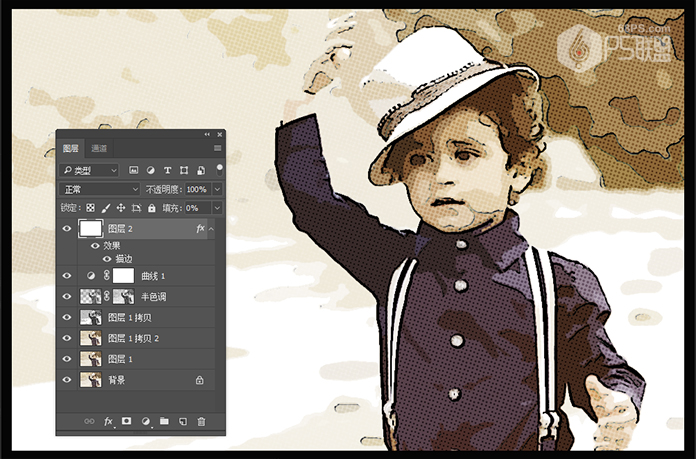Toggle visibility of 图层 2
The width and height of the screenshot is (696, 459).
point(67,229)
